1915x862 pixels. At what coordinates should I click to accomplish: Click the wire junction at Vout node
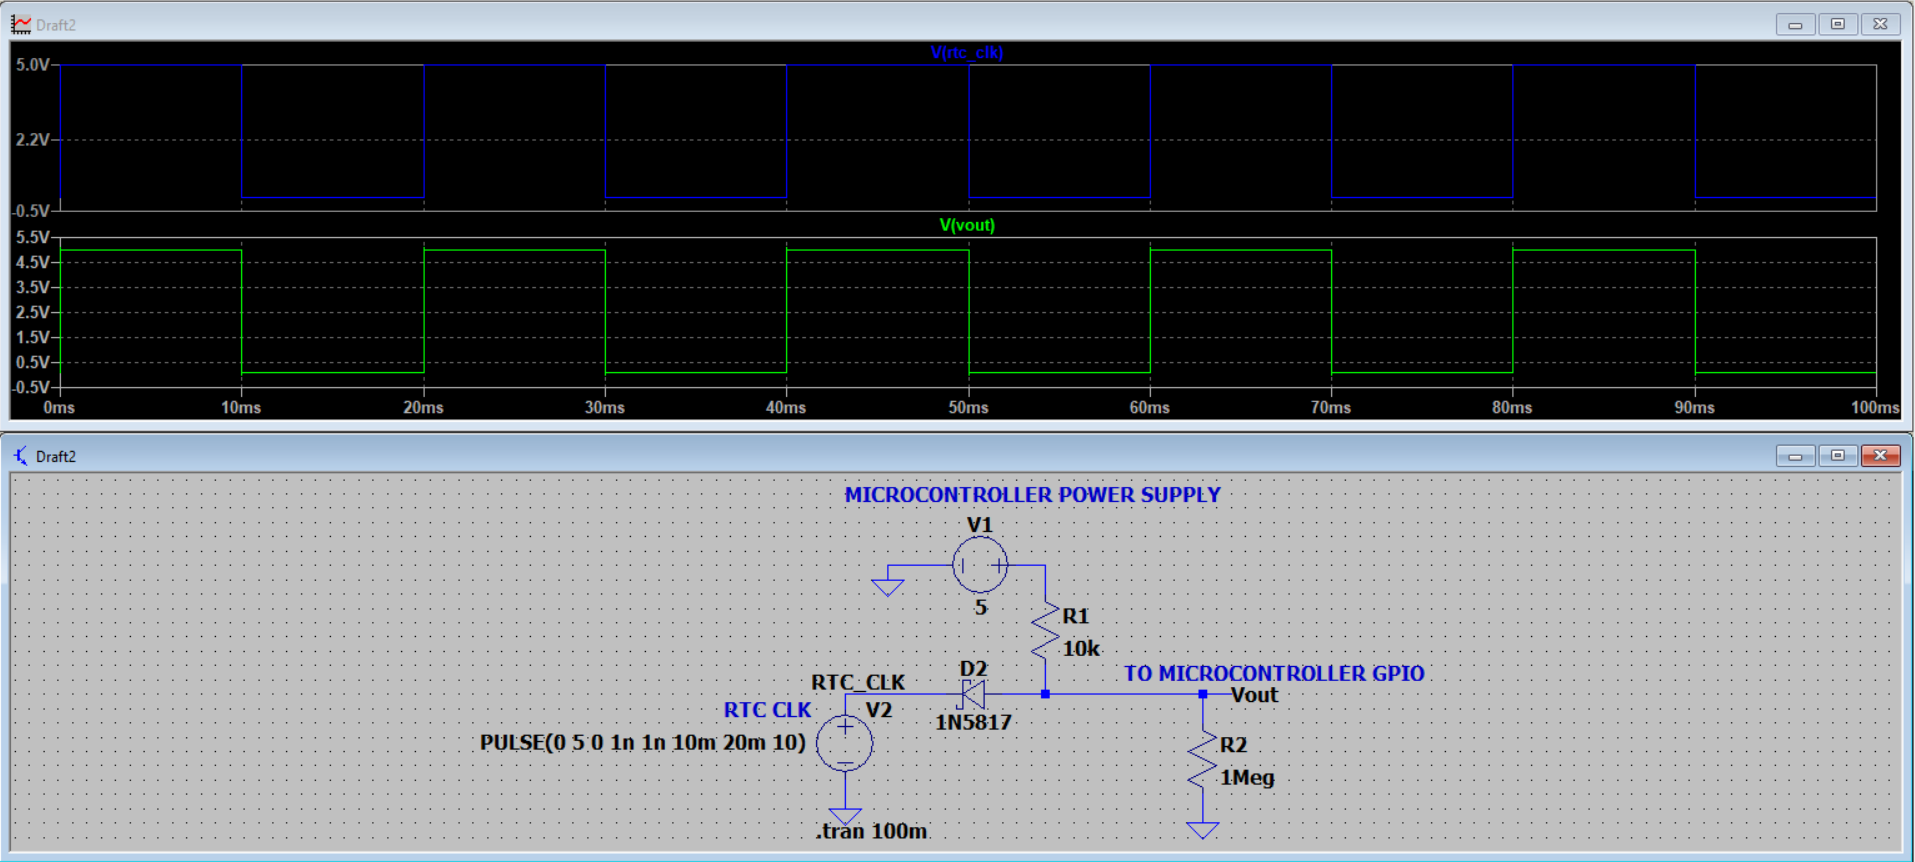click(x=1202, y=694)
